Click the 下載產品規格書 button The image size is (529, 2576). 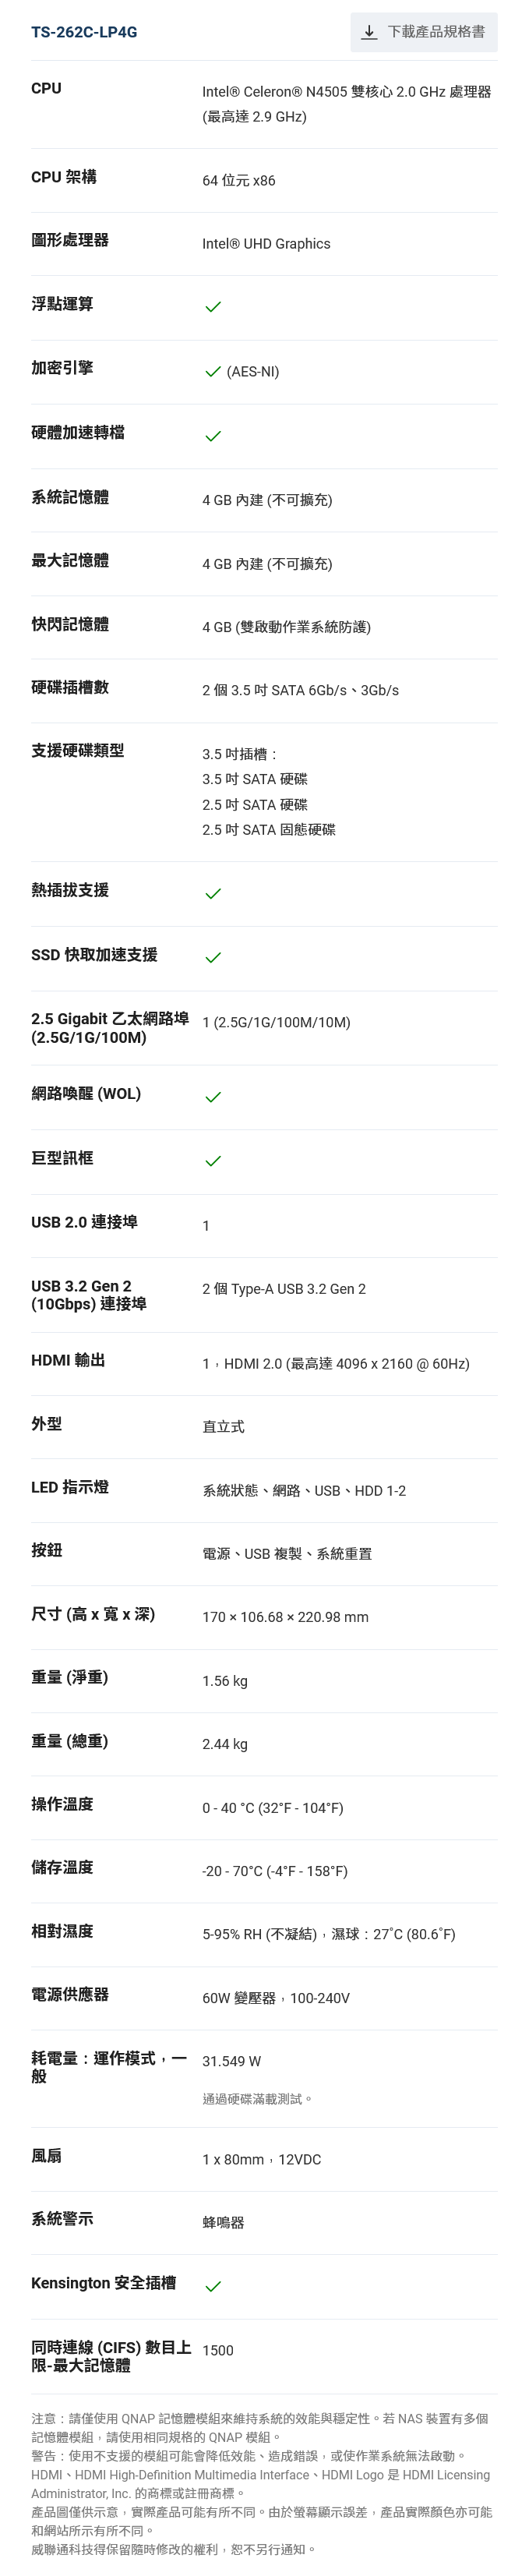(424, 32)
